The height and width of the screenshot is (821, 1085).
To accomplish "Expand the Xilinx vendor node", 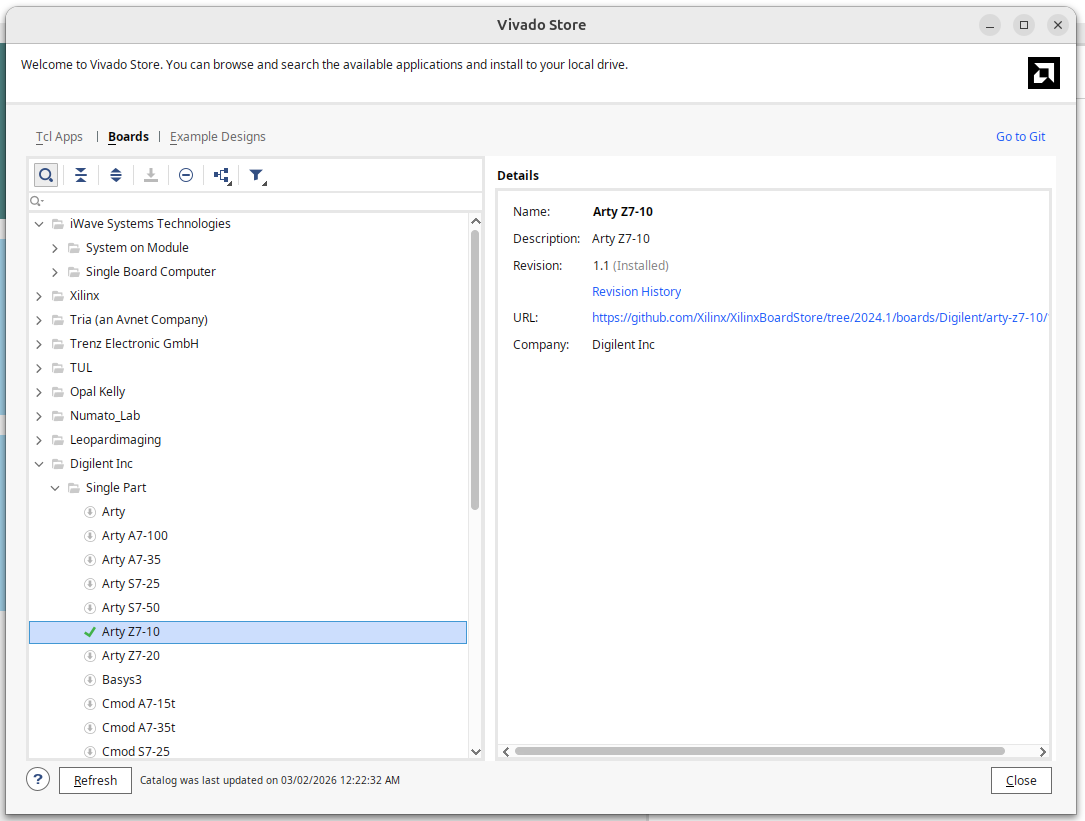I will (40, 296).
